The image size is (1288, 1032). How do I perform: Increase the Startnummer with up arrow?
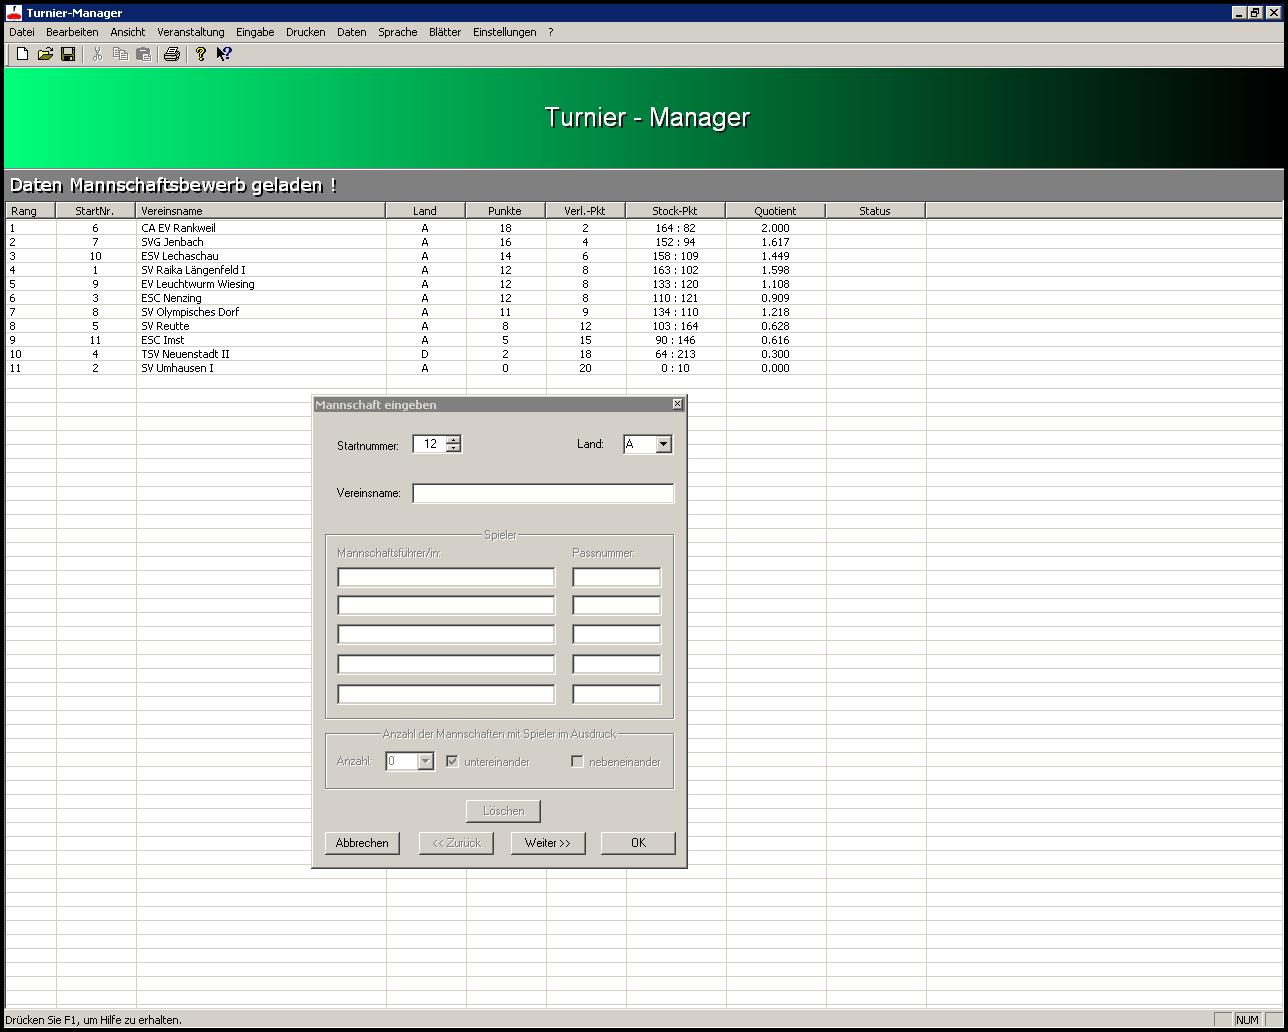[x=453, y=440]
